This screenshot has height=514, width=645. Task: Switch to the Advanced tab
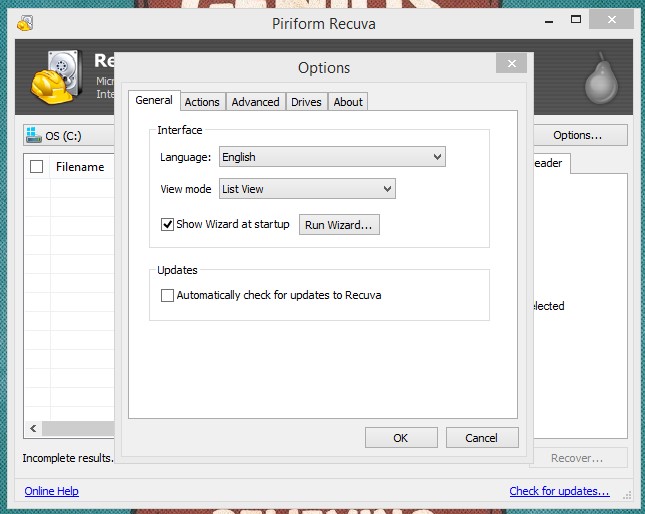tap(255, 102)
